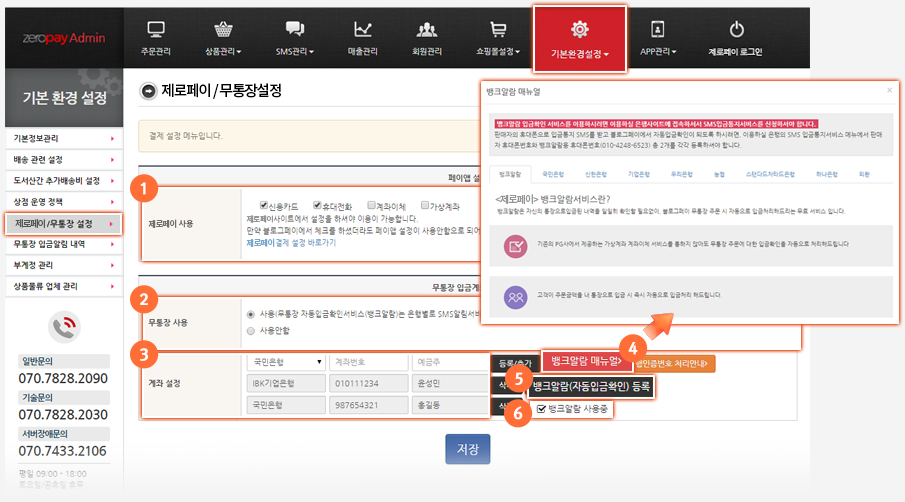Click account number 987654321 field
Viewport: 905px width, 502px height.
pyautogui.click(x=368, y=405)
